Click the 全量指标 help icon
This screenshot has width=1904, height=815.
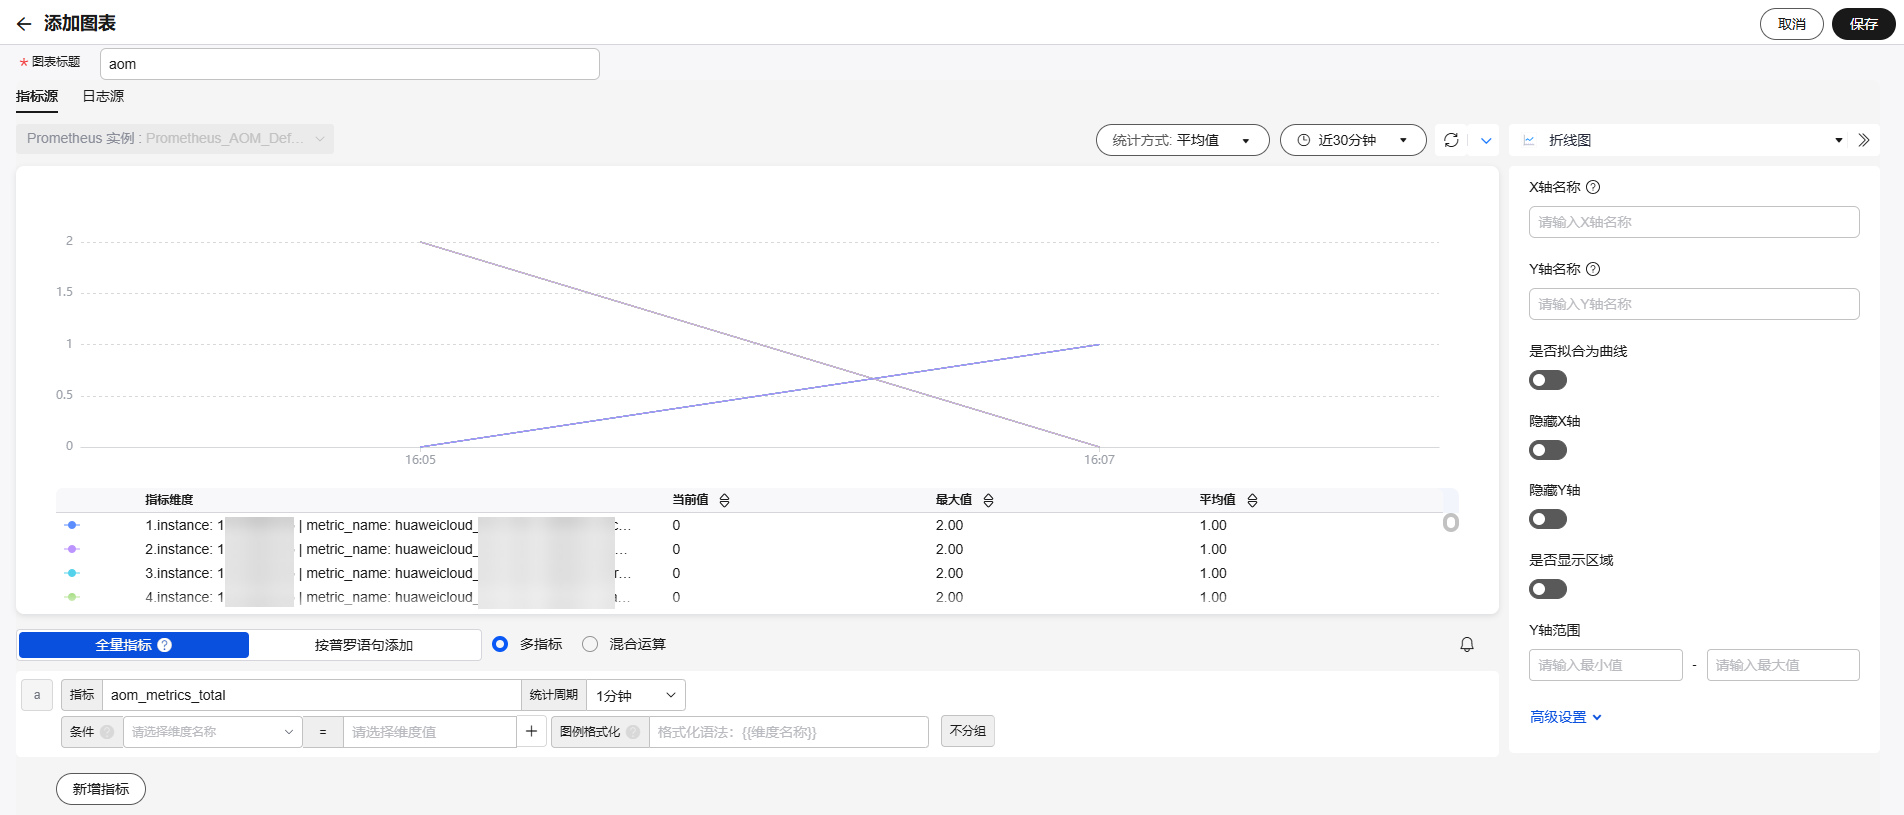[165, 645]
